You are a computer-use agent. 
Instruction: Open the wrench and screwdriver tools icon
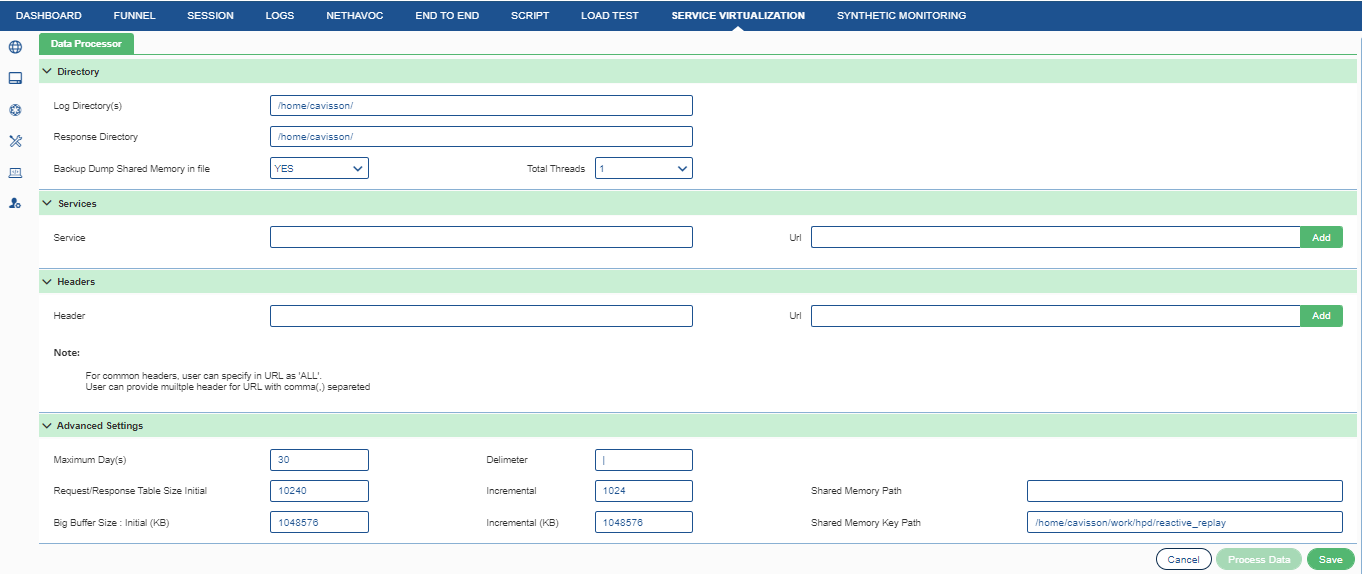coord(15,141)
